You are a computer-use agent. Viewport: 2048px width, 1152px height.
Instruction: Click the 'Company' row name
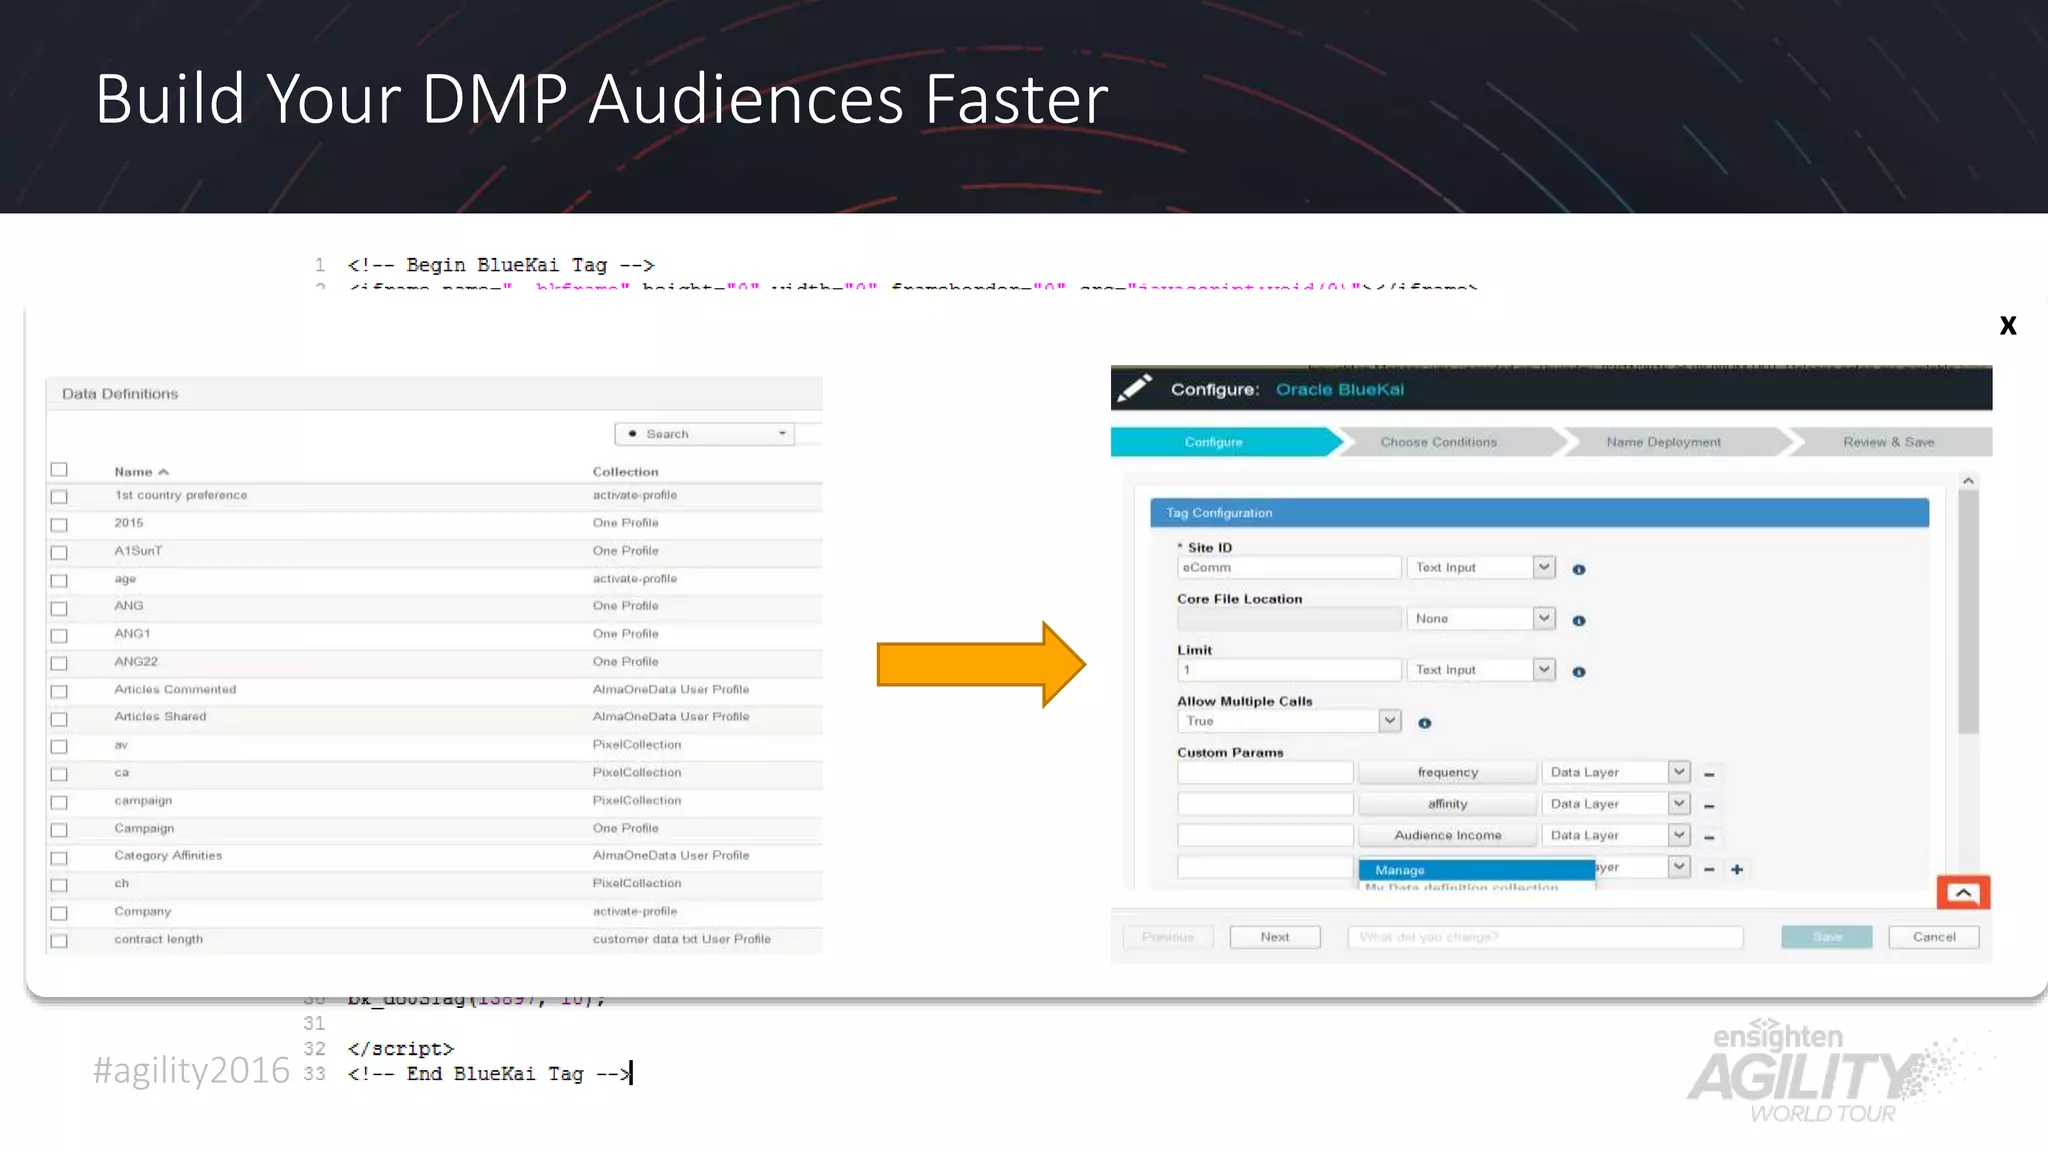pos(142,911)
